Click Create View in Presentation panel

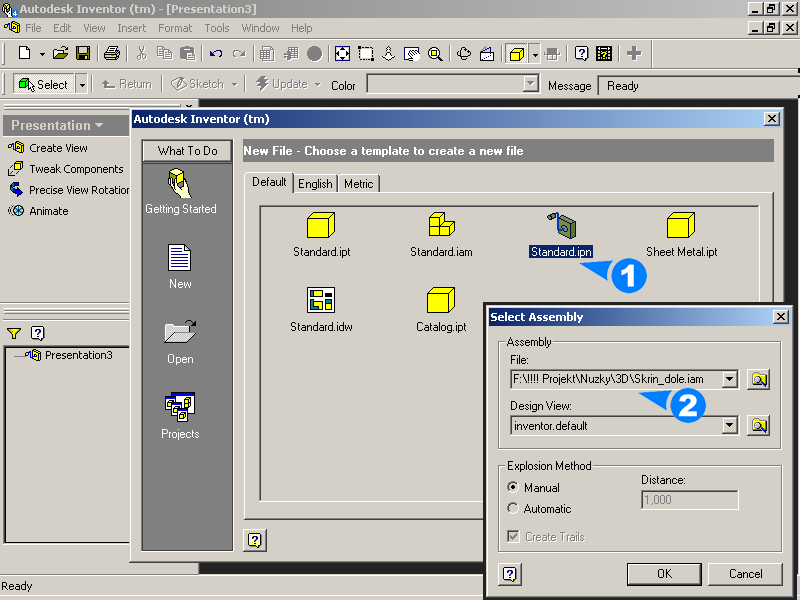click(47, 148)
